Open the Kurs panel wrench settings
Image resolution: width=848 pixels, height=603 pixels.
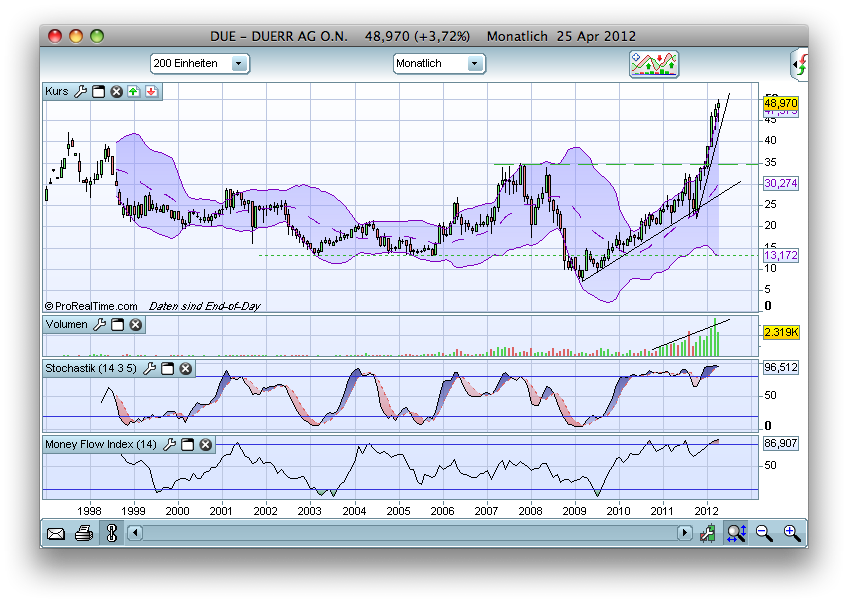coord(81,91)
